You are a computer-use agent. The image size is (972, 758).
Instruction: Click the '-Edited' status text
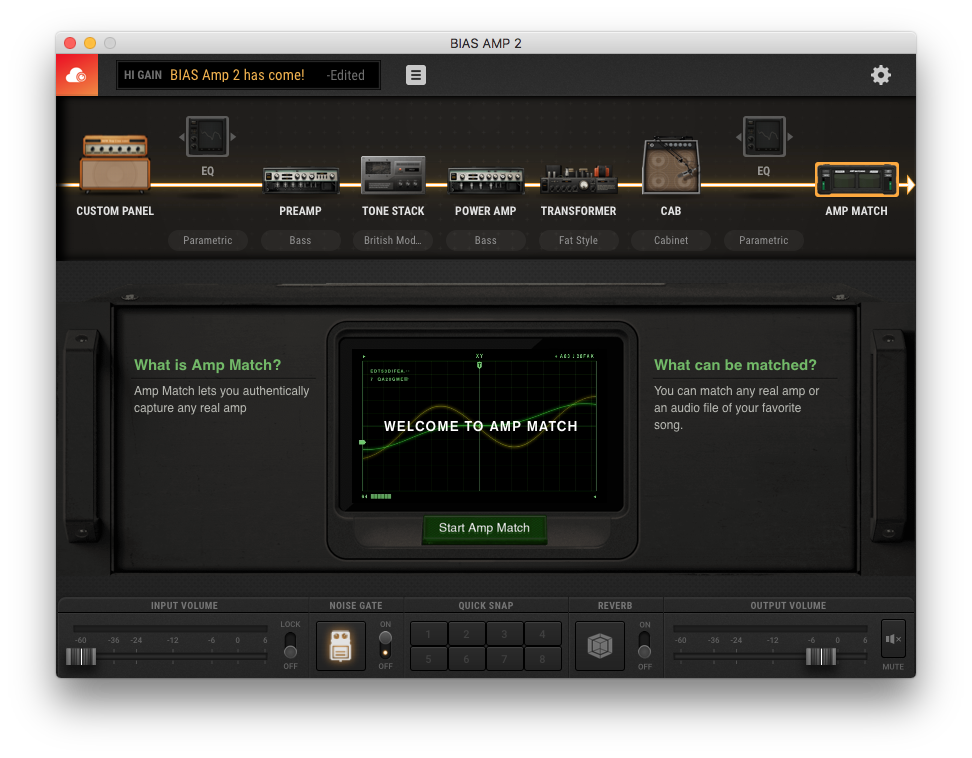[x=345, y=75]
